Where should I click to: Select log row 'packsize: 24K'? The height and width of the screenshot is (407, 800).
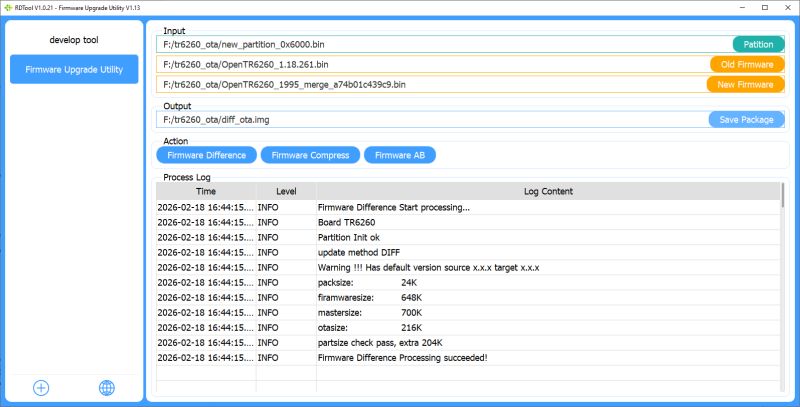(468, 283)
